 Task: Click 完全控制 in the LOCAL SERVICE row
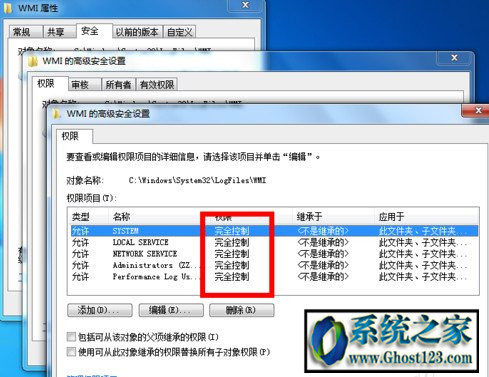(232, 242)
